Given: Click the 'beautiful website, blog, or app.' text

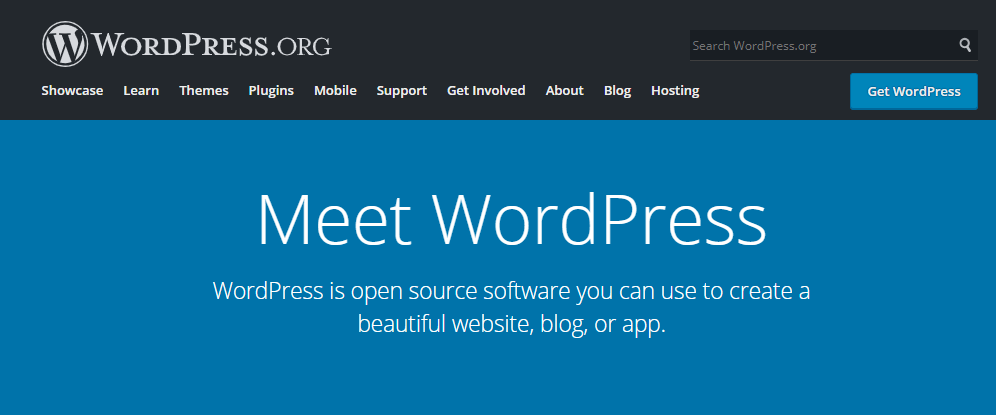Looking at the screenshot, I should [511, 324].
